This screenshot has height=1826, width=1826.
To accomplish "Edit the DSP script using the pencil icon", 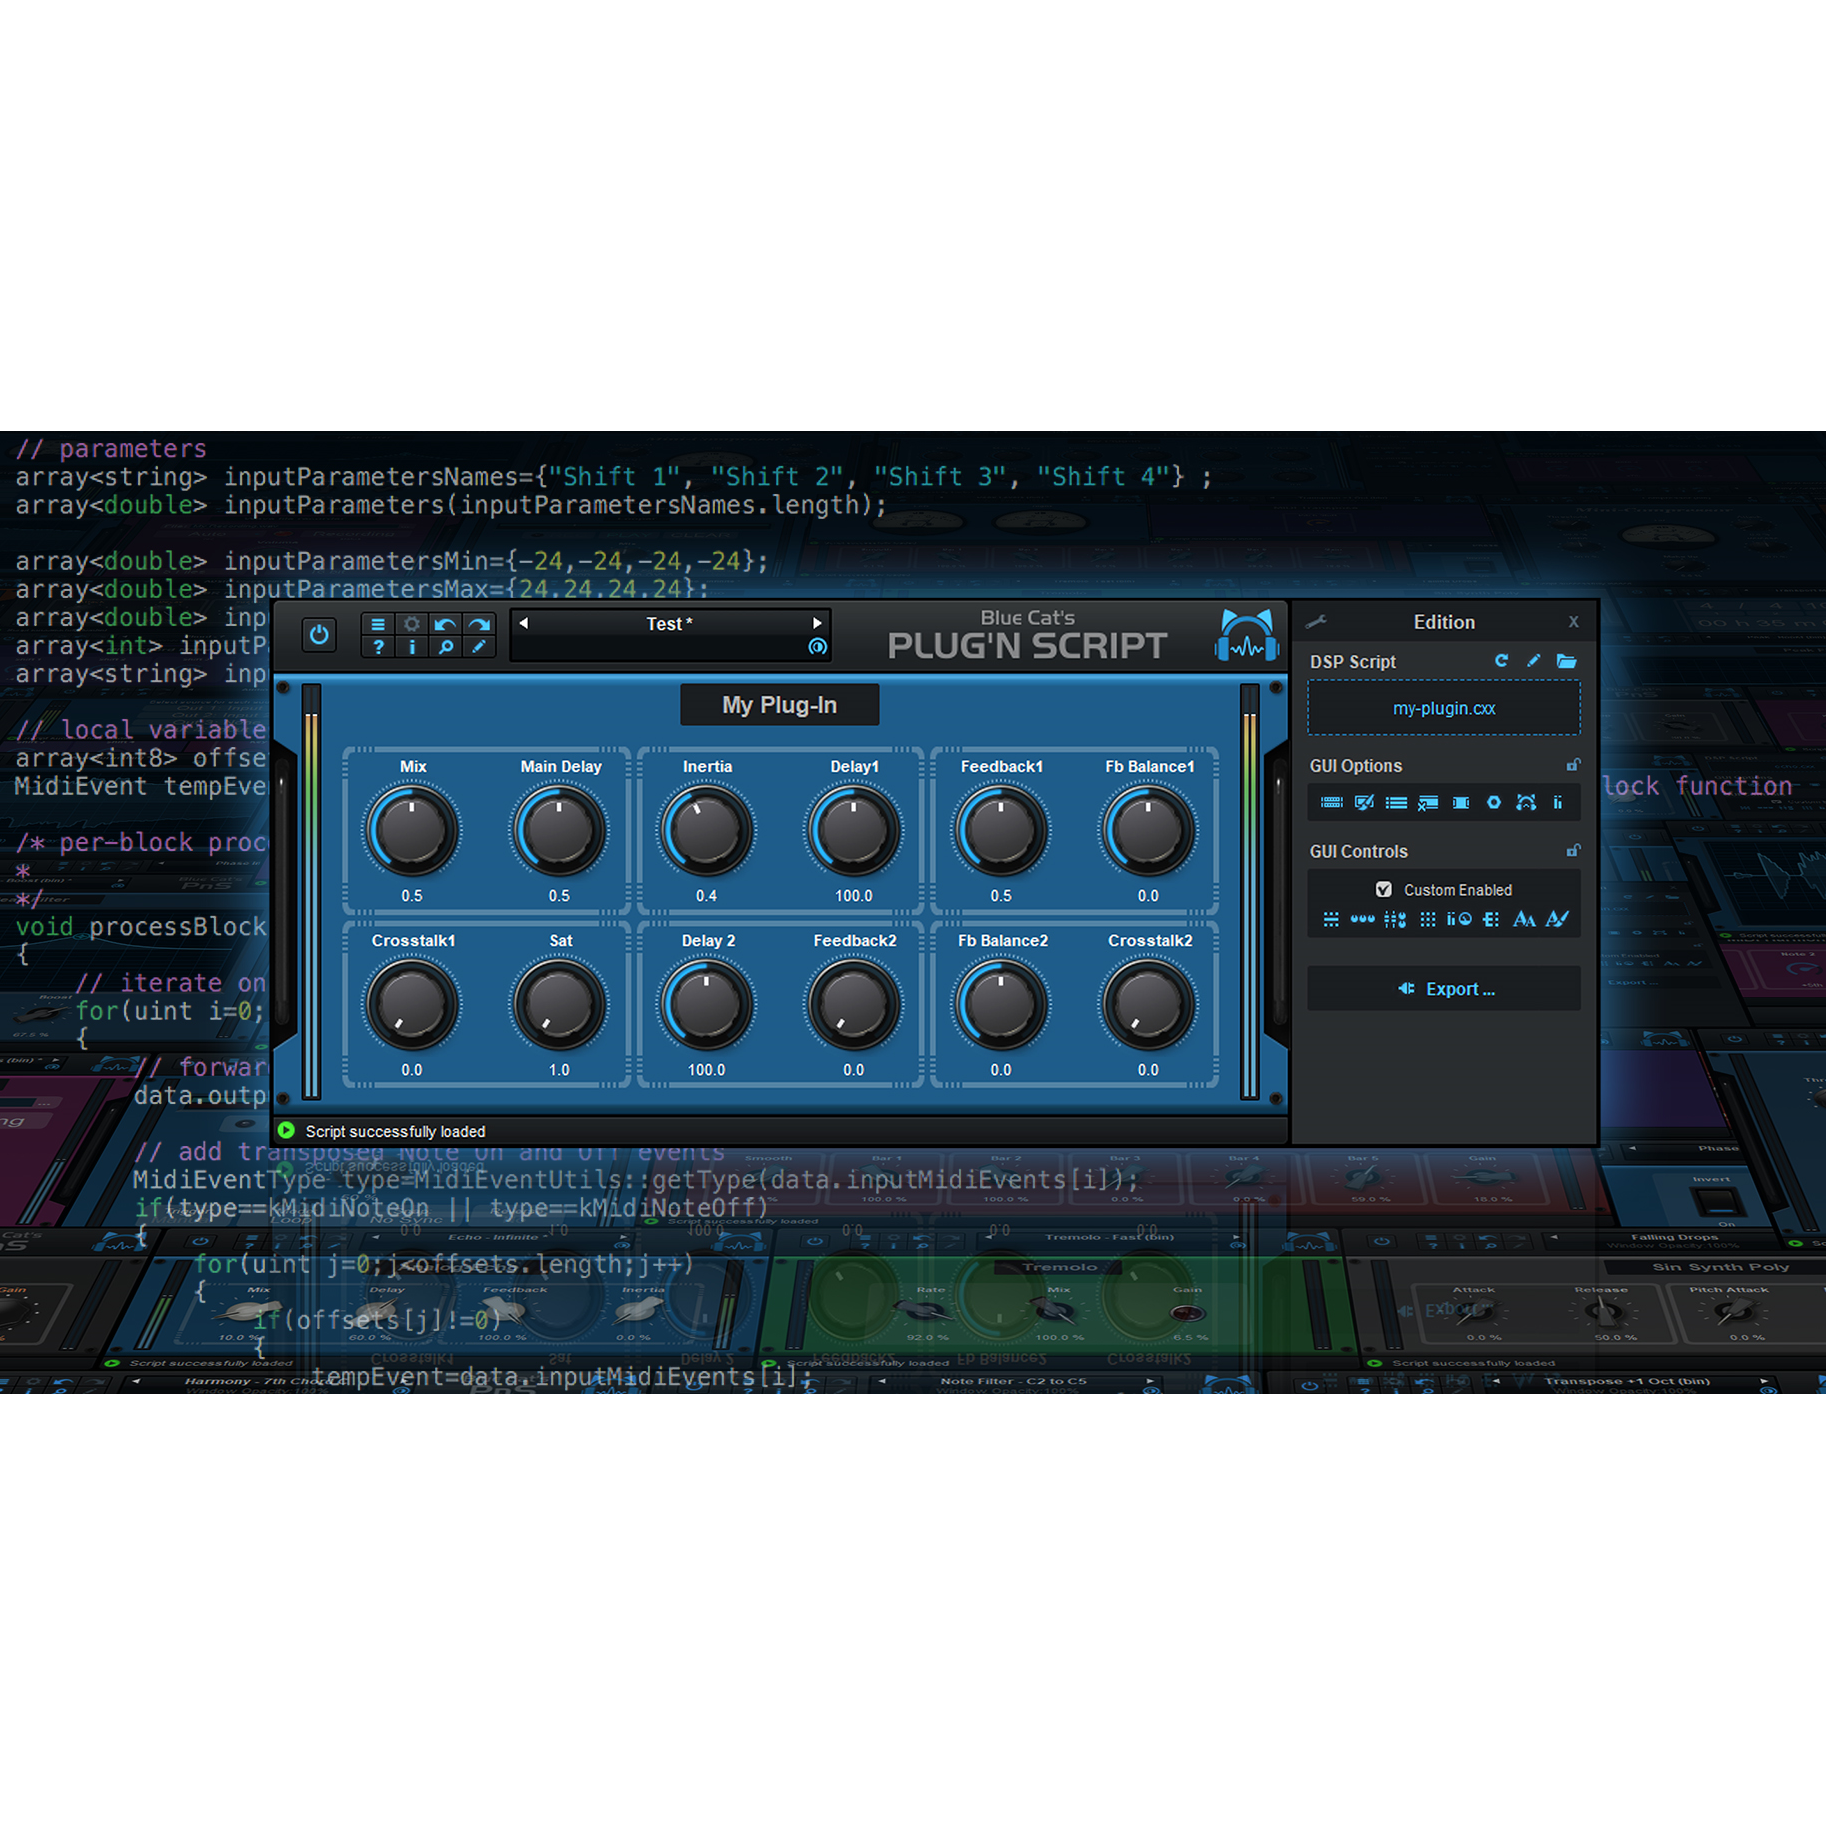I will click(1533, 662).
